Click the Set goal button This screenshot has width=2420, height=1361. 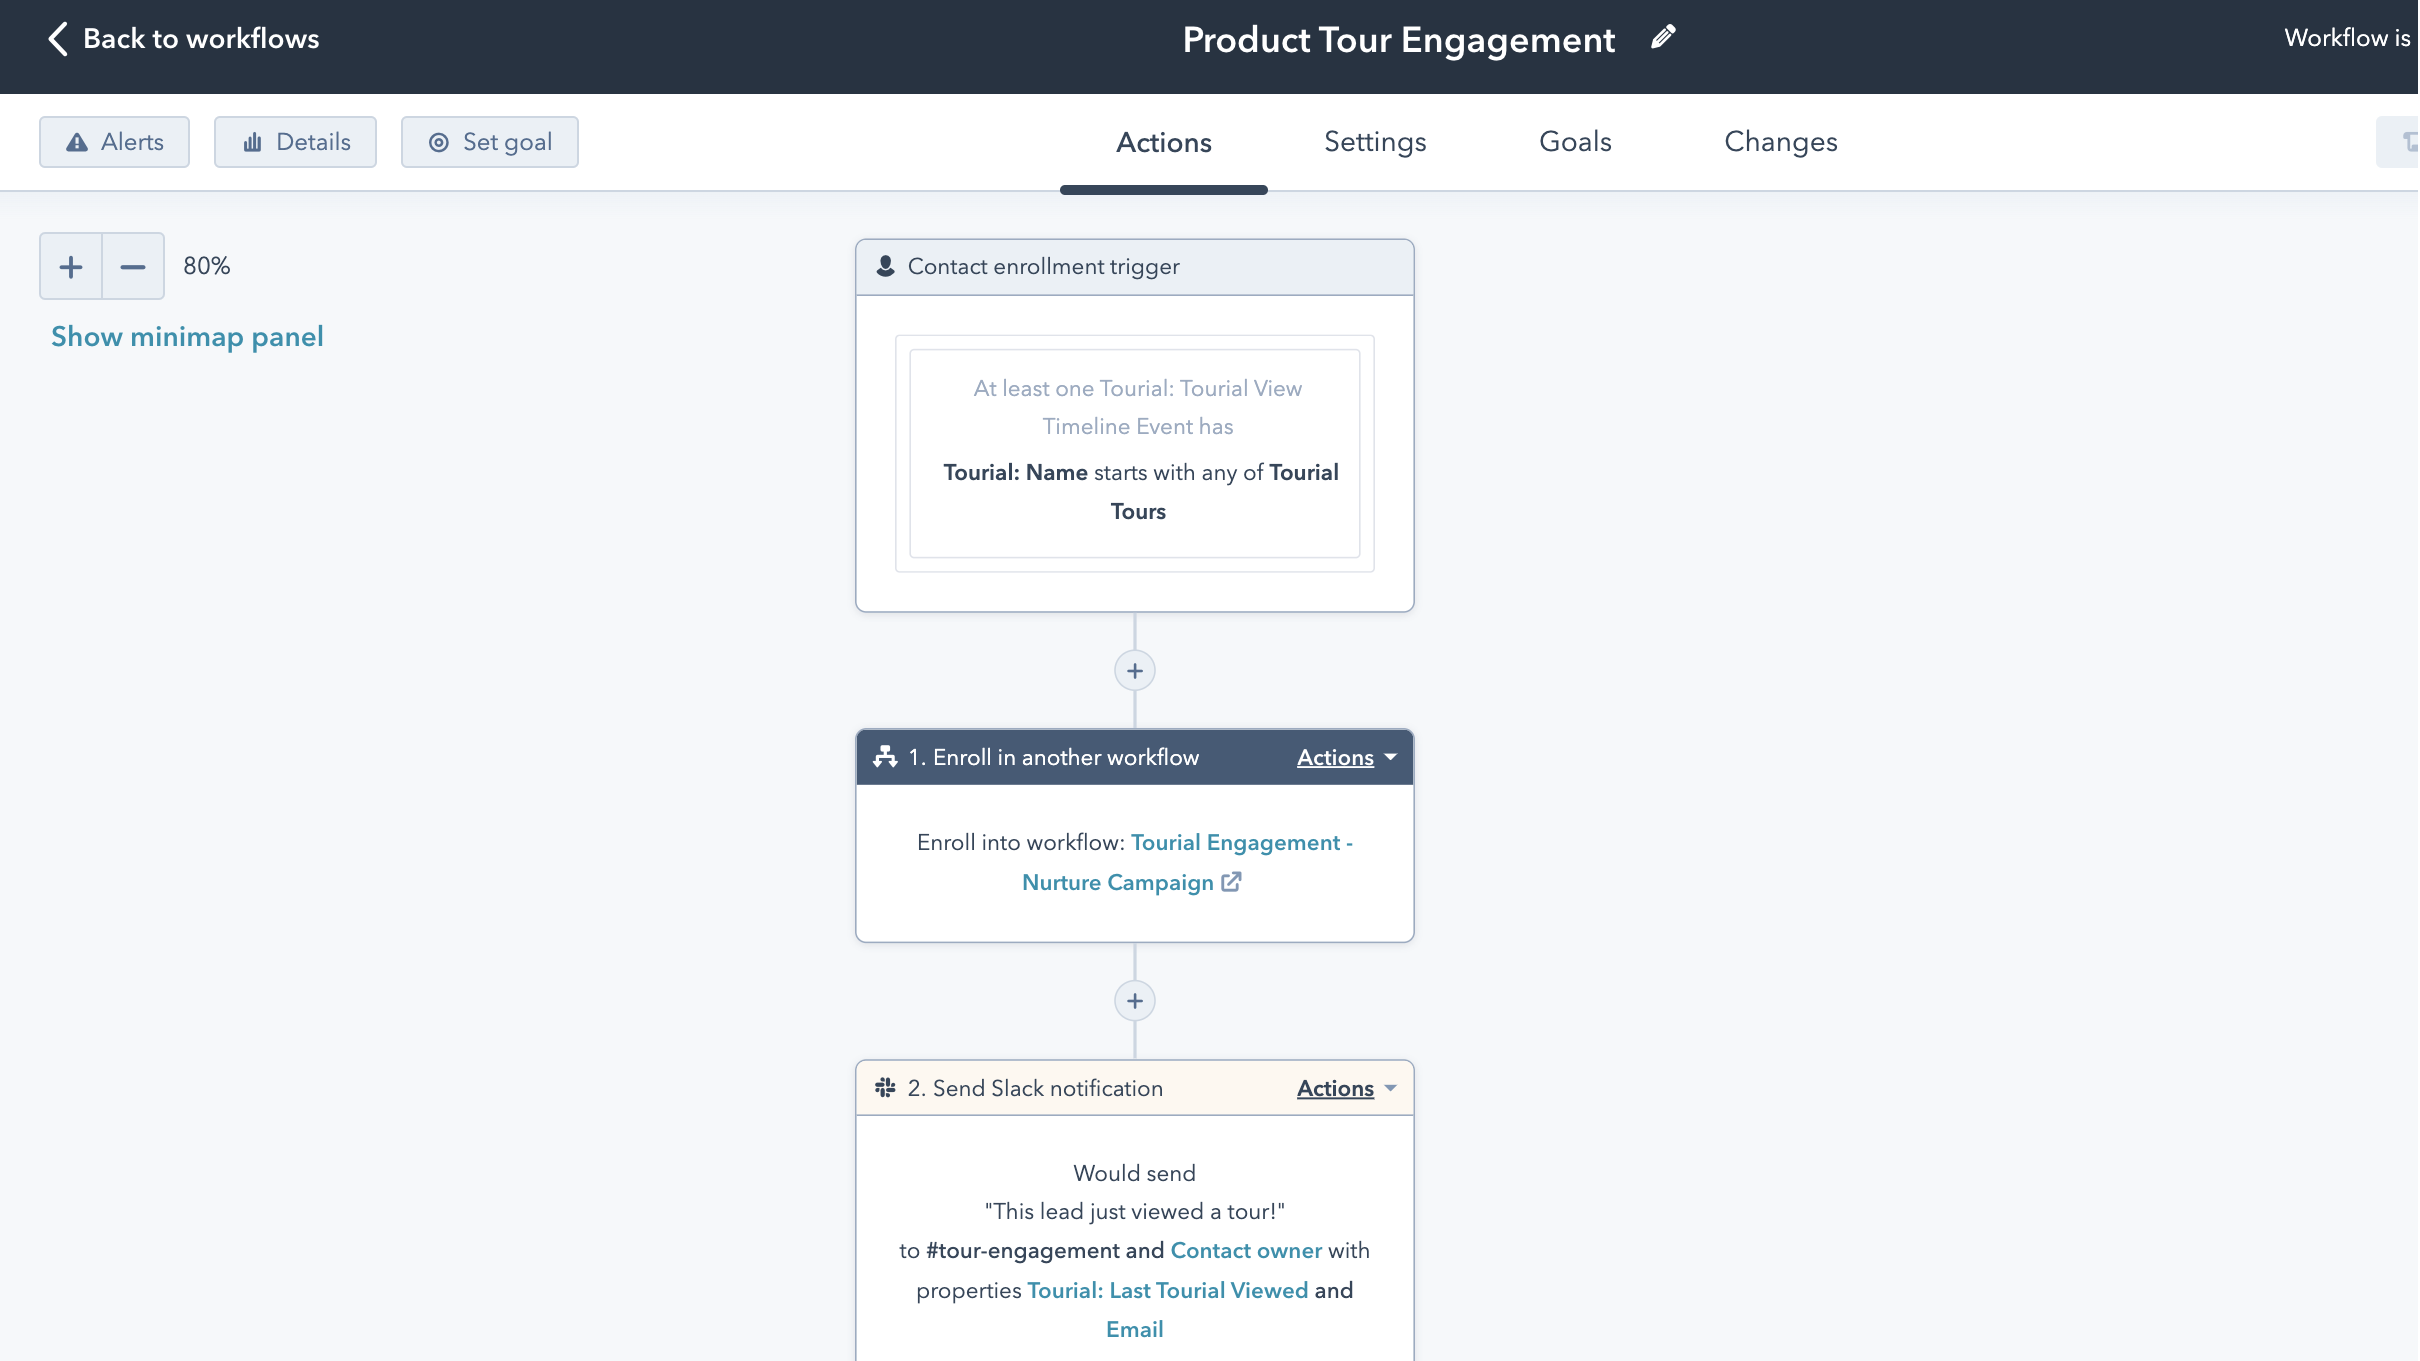click(x=489, y=142)
